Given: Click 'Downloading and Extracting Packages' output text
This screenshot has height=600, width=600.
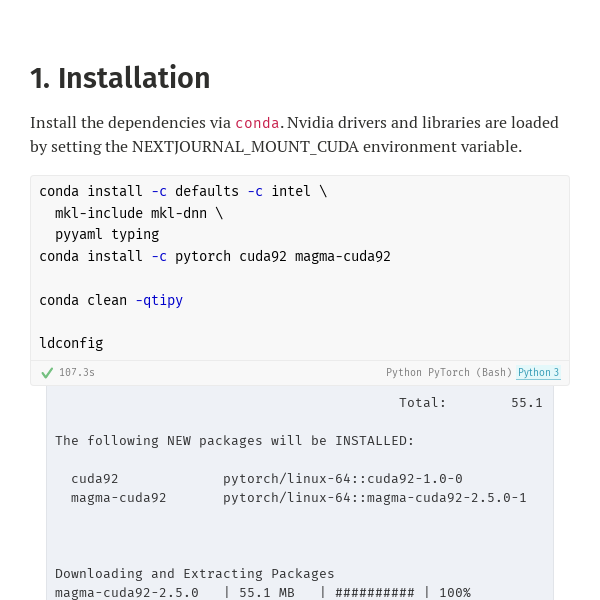Looking at the screenshot, I should pyautogui.click(x=195, y=574).
